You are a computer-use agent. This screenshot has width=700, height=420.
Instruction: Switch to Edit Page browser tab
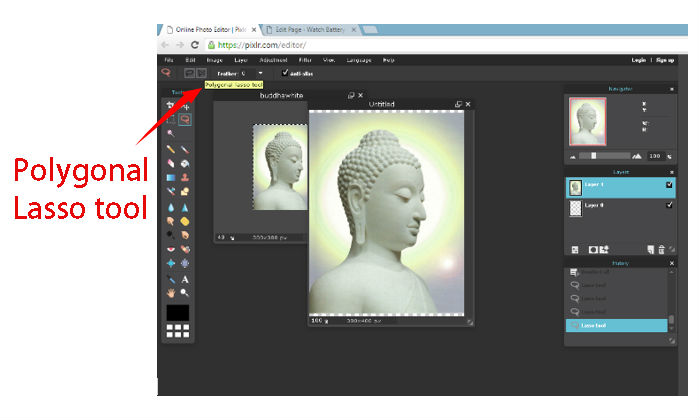coord(310,29)
